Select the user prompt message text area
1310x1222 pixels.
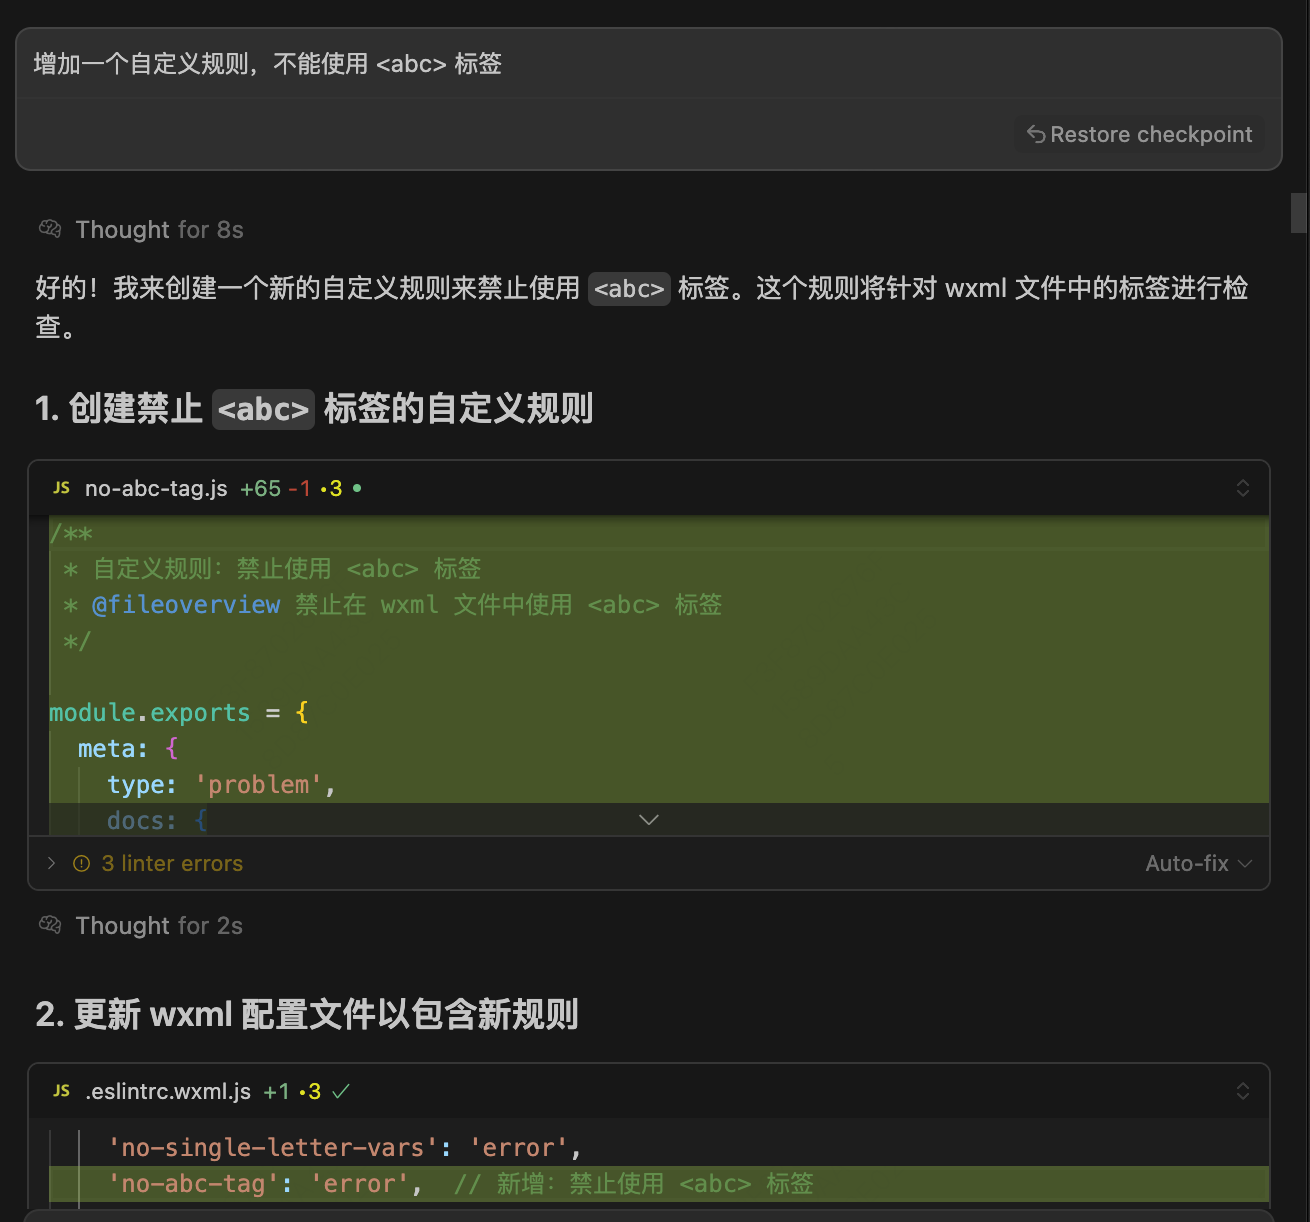(266, 64)
